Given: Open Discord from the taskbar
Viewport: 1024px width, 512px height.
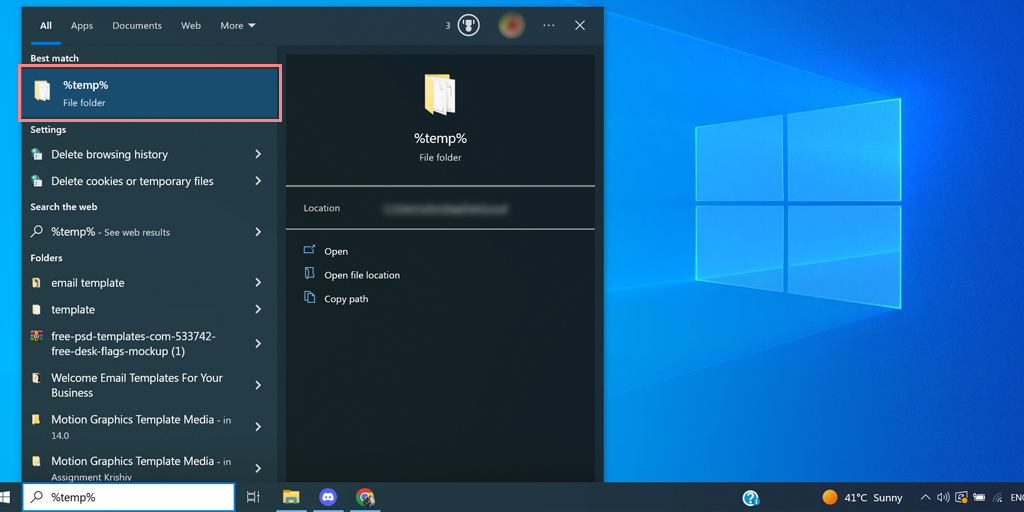Looking at the screenshot, I should pyautogui.click(x=328, y=498).
